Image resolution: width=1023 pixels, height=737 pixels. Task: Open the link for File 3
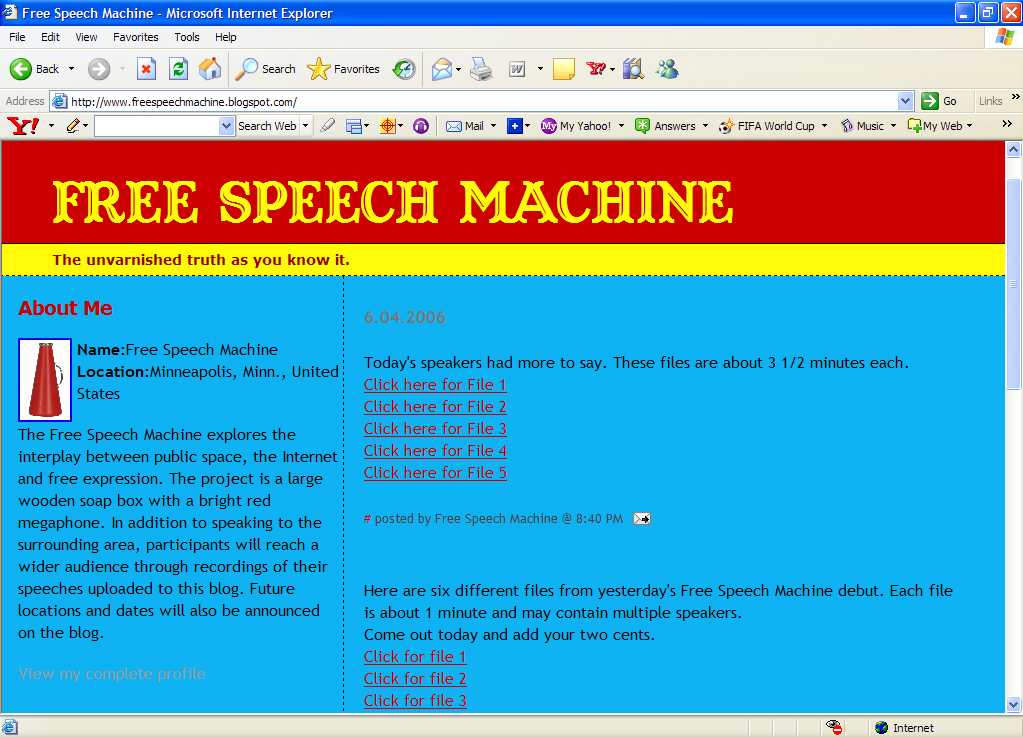coord(435,428)
